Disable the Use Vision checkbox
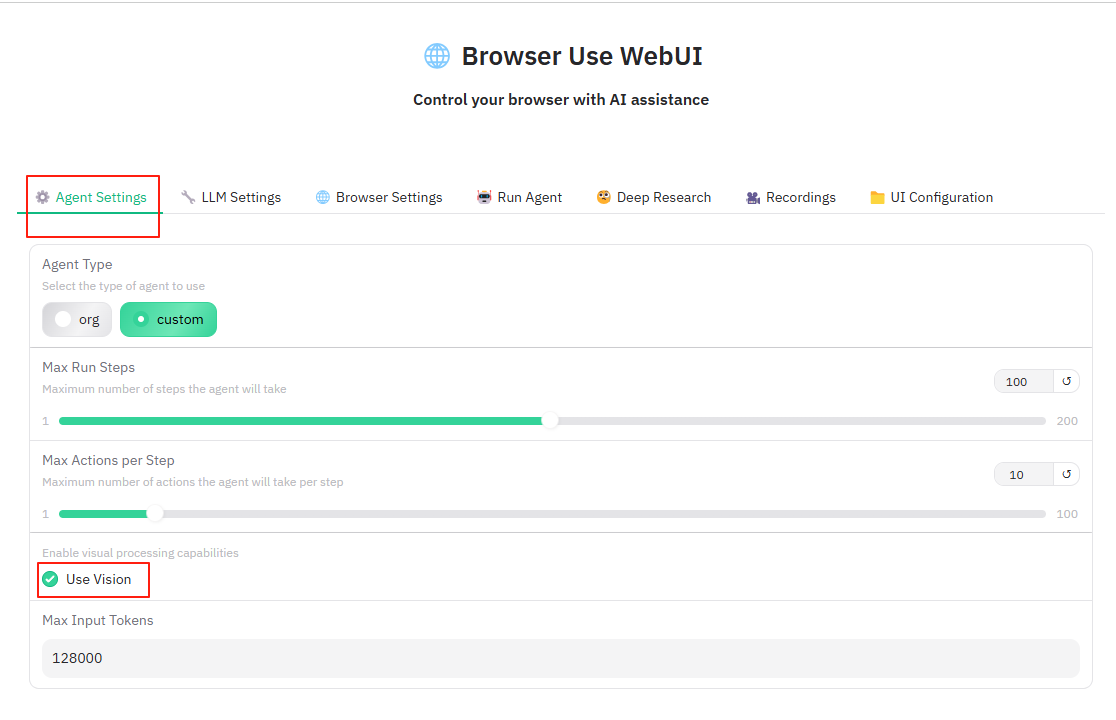The image size is (1116, 720). [52, 579]
